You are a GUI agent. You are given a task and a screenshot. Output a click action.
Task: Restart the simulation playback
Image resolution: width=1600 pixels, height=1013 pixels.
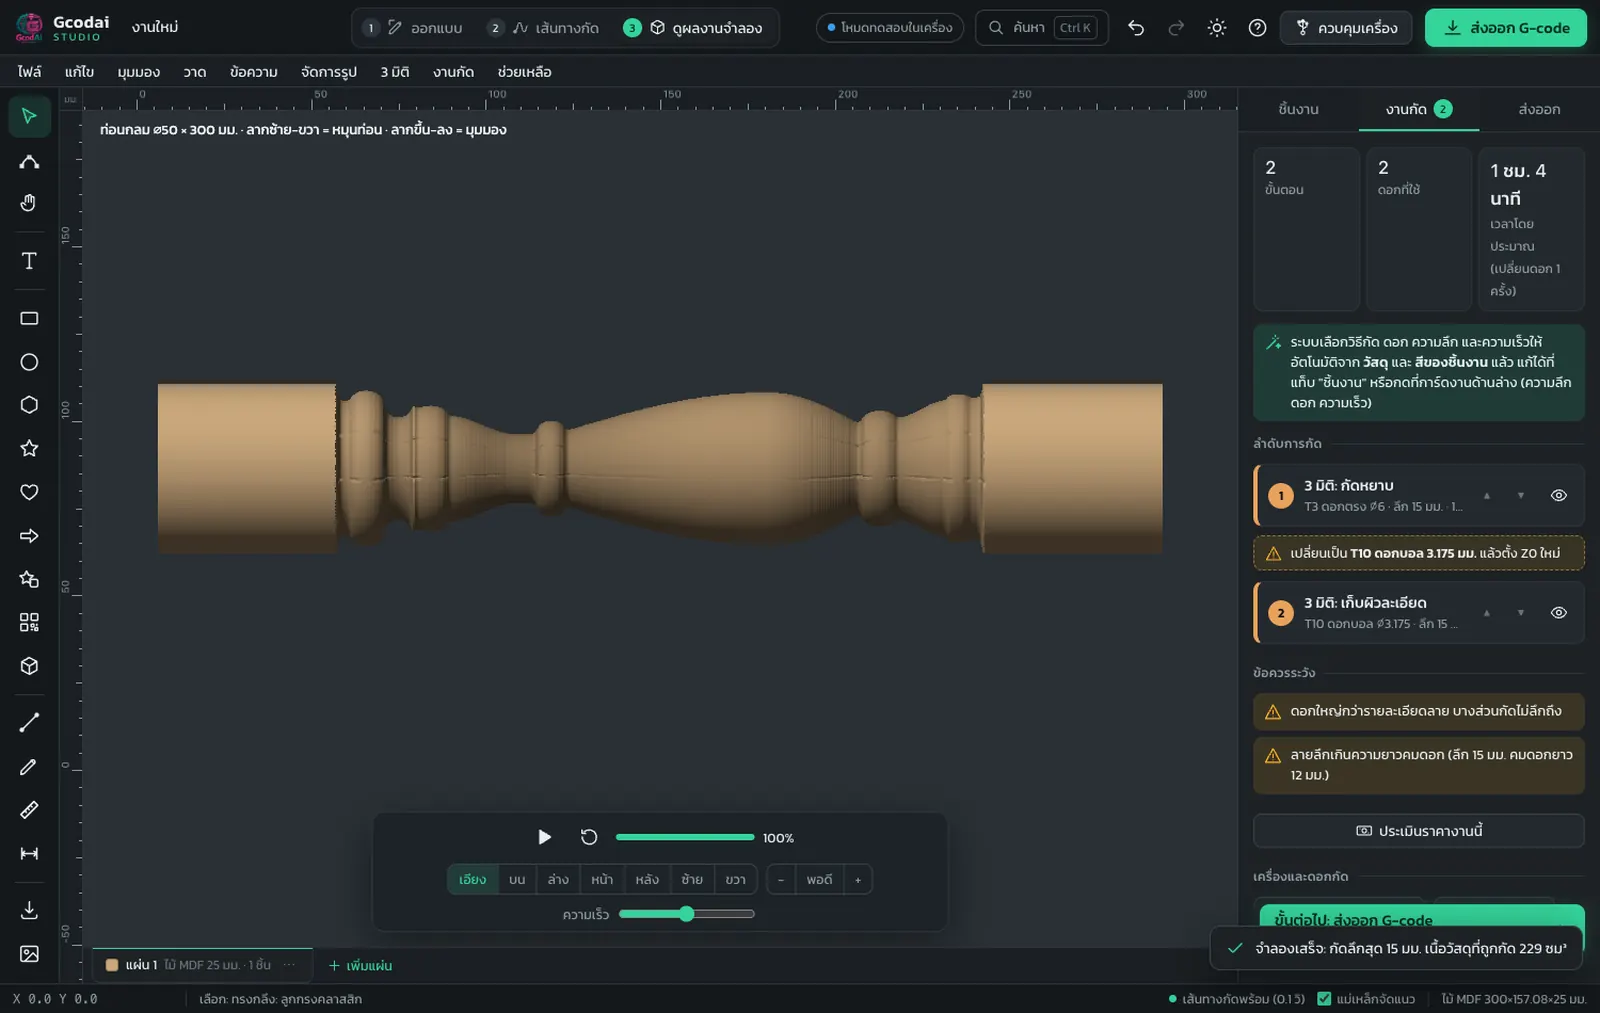(589, 838)
